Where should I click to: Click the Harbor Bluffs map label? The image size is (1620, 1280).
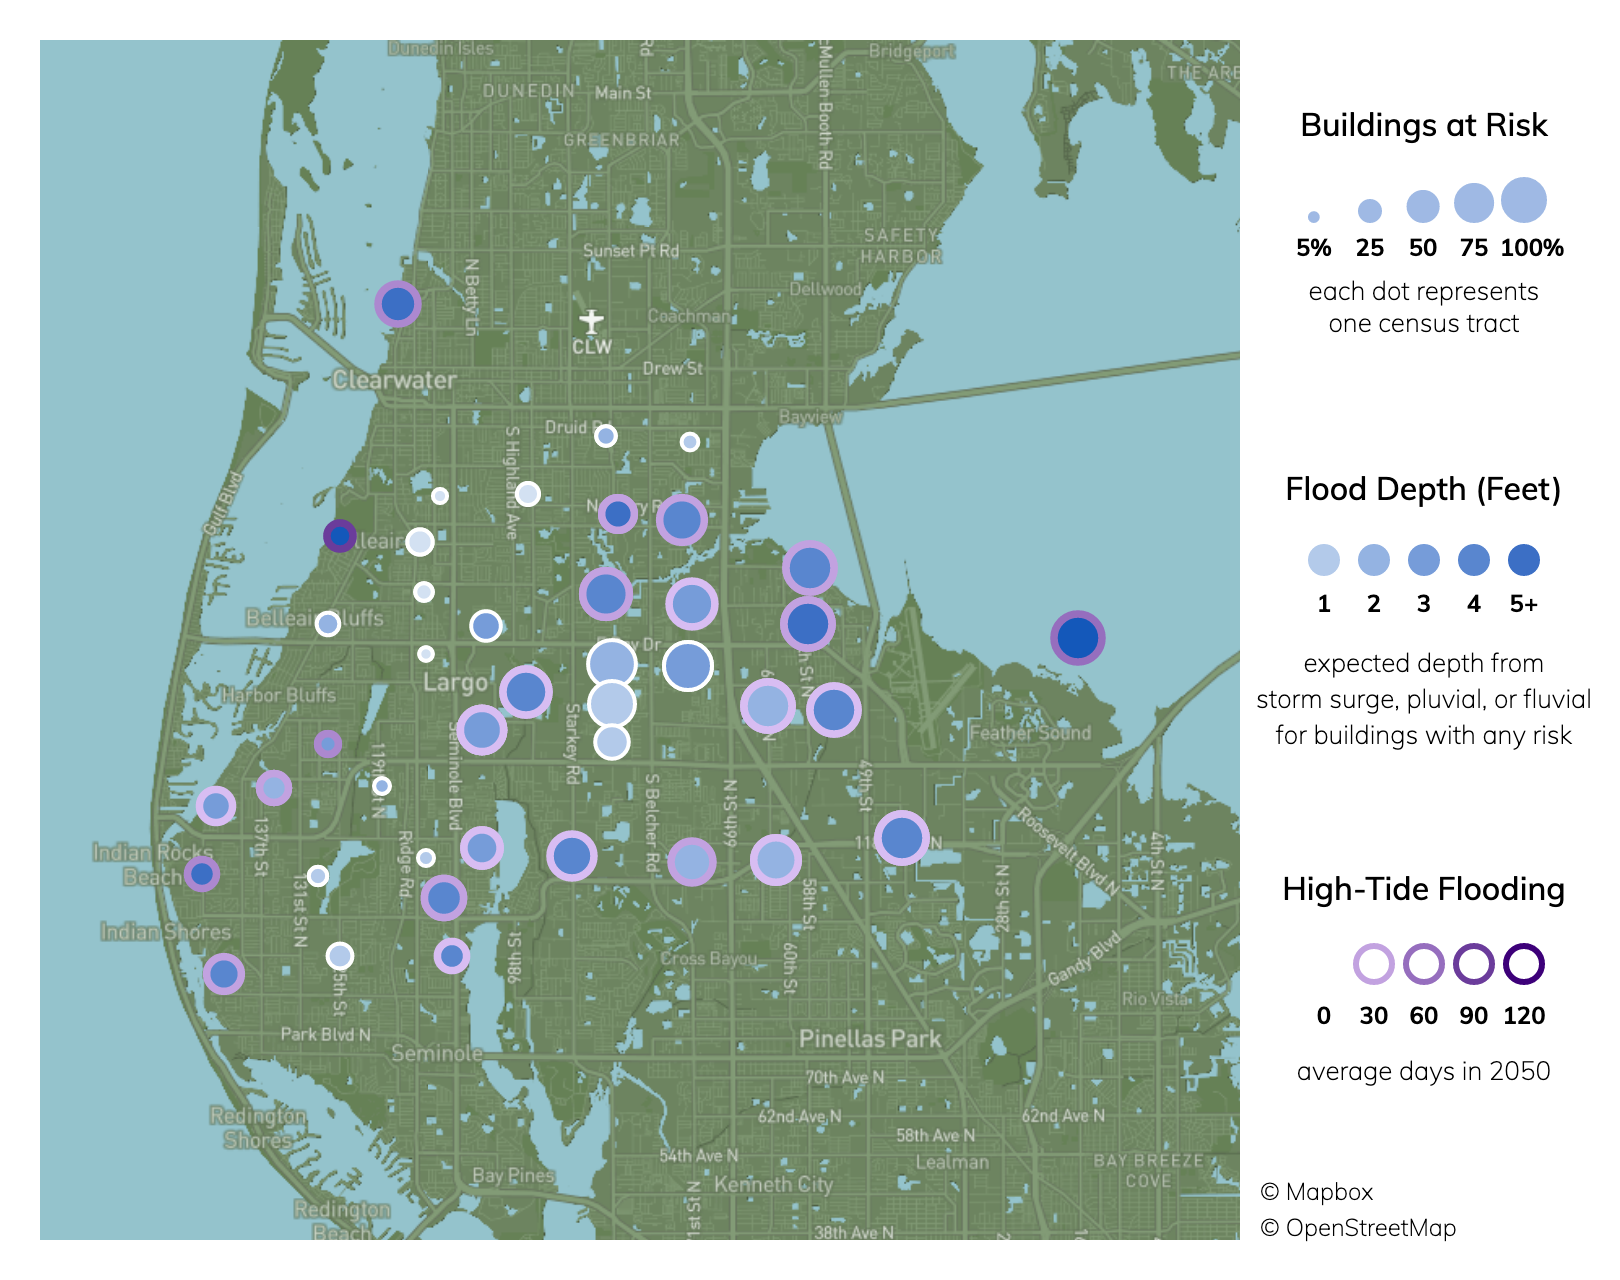(x=278, y=695)
